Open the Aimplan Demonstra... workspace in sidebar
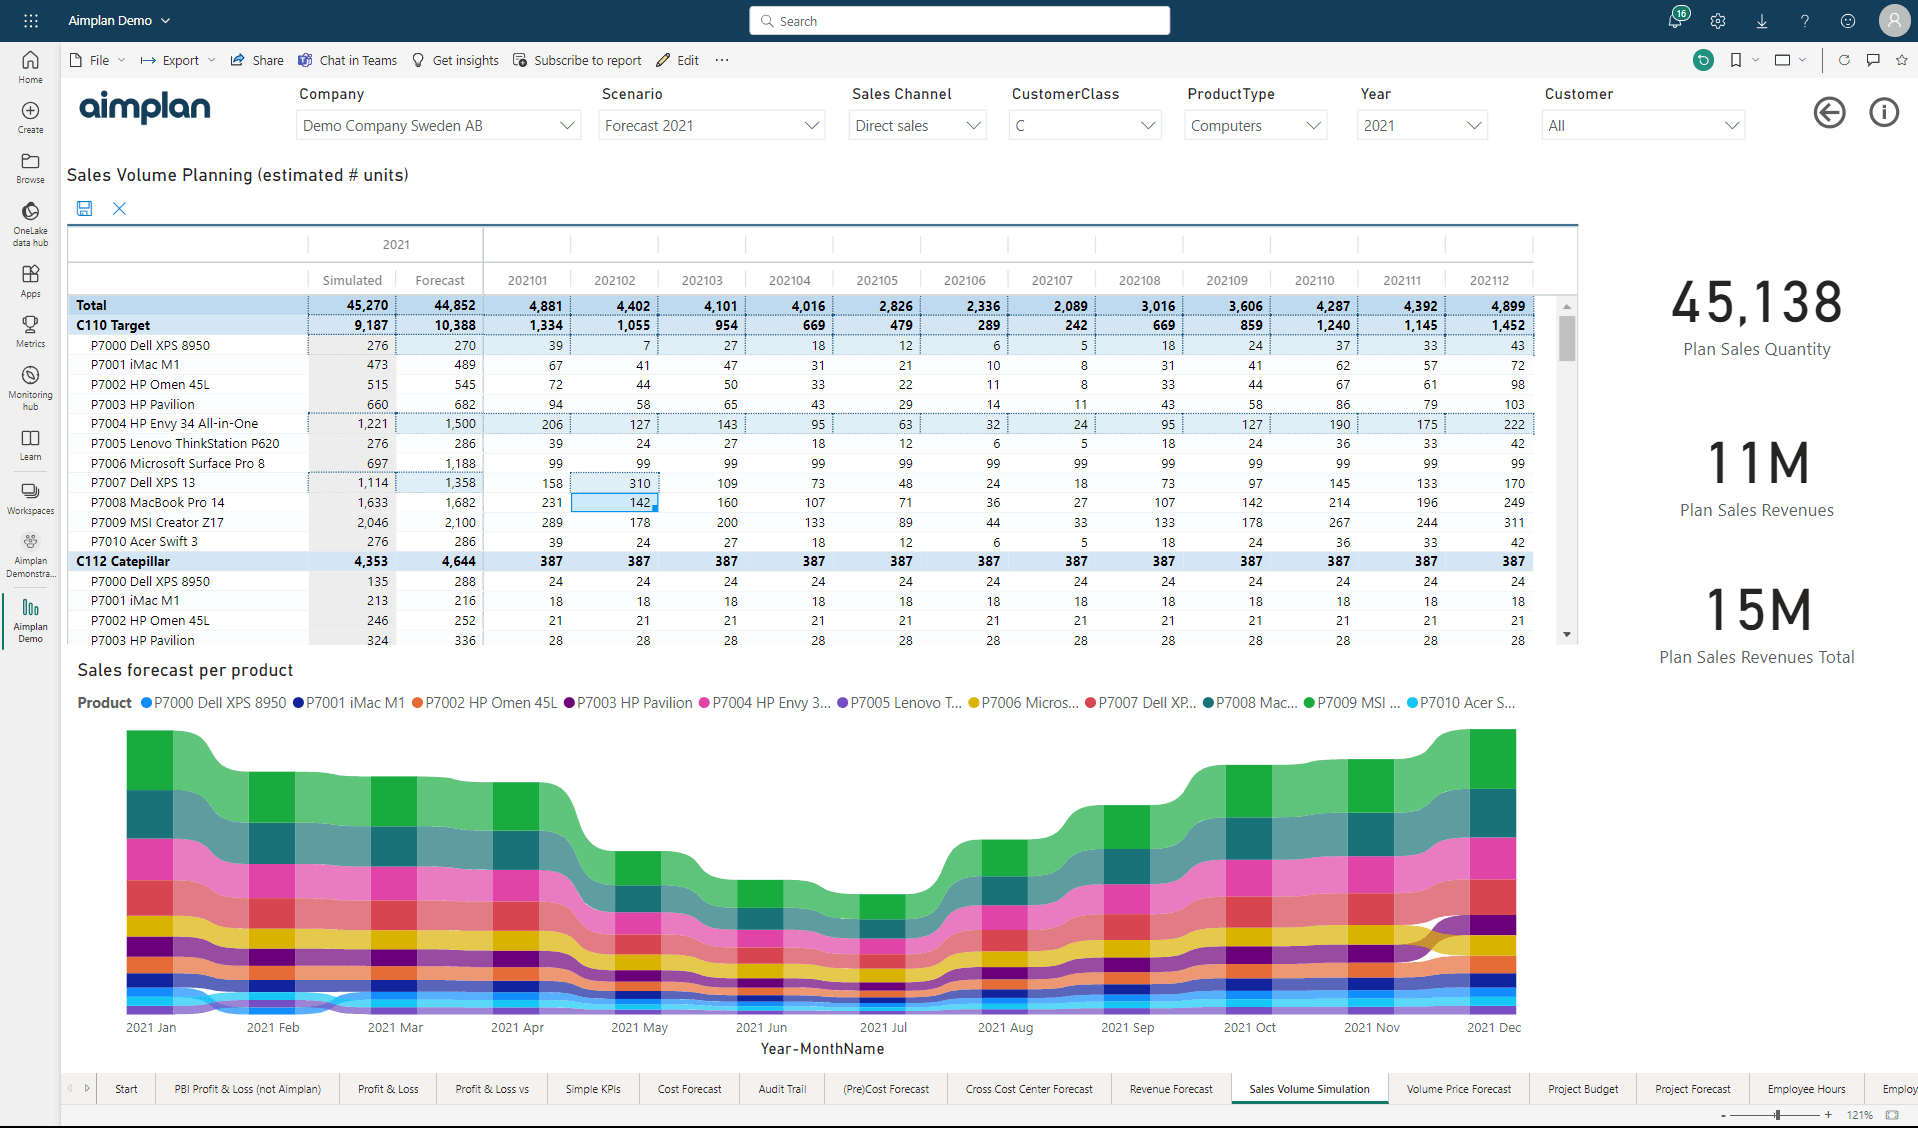 coord(30,555)
